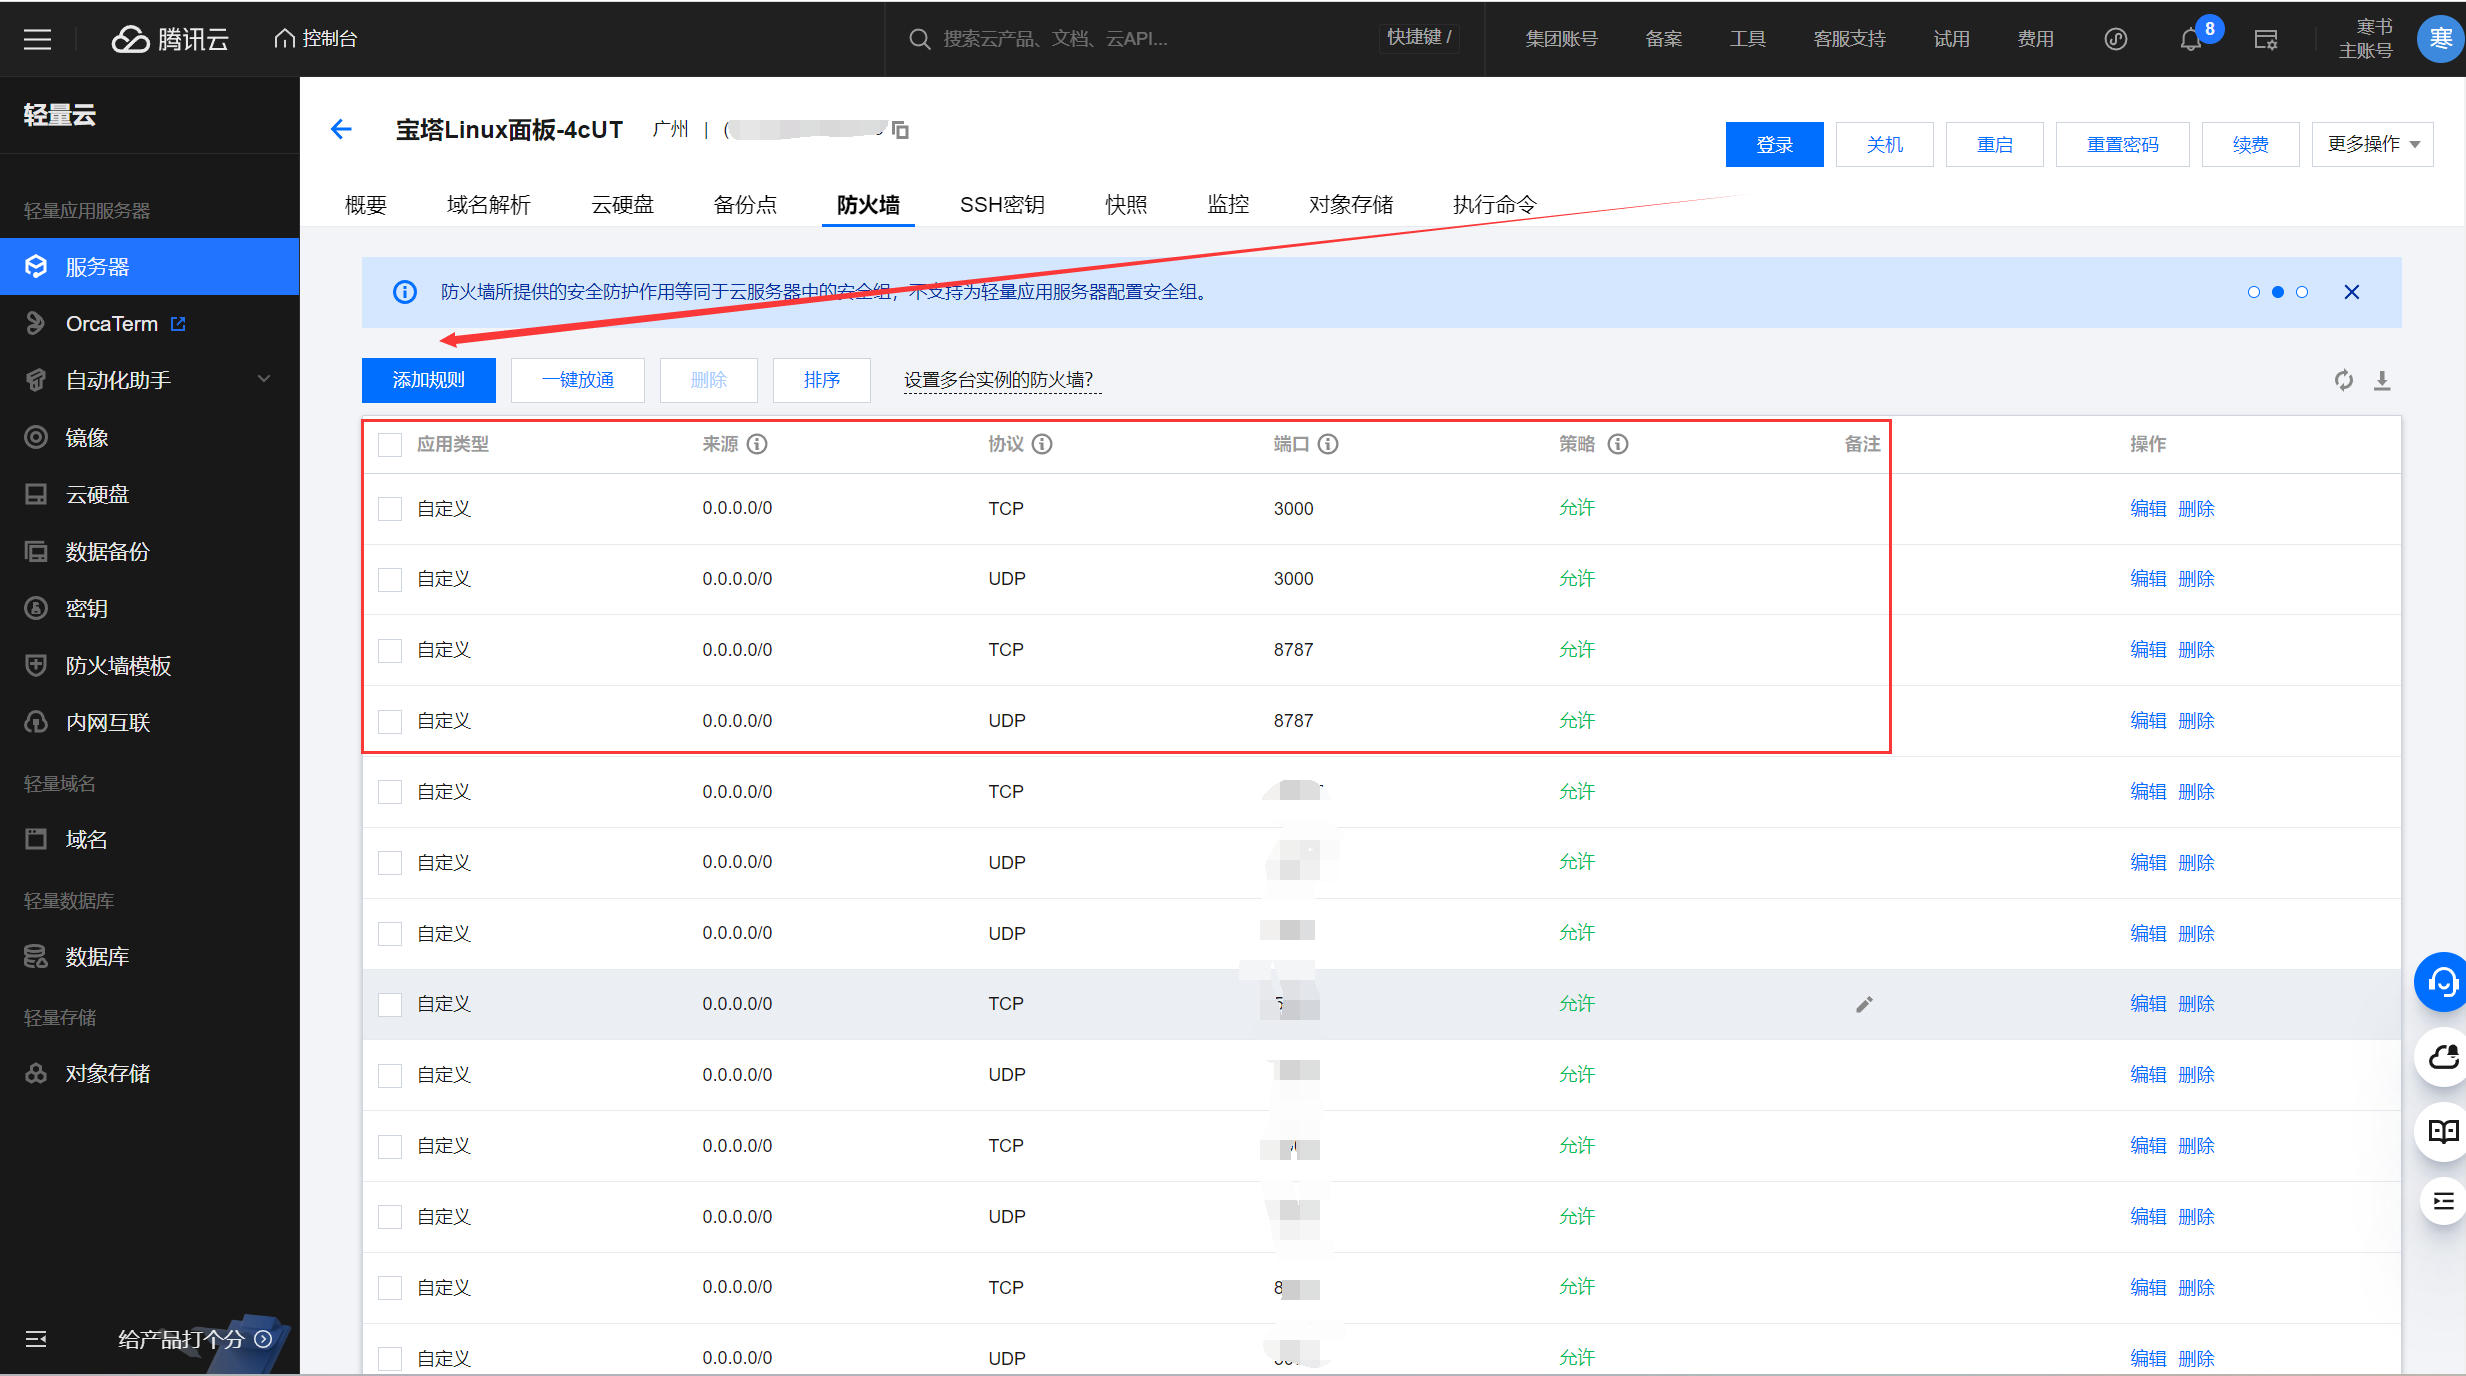Open the notification bell
The image size is (2466, 1376).
(2190, 40)
